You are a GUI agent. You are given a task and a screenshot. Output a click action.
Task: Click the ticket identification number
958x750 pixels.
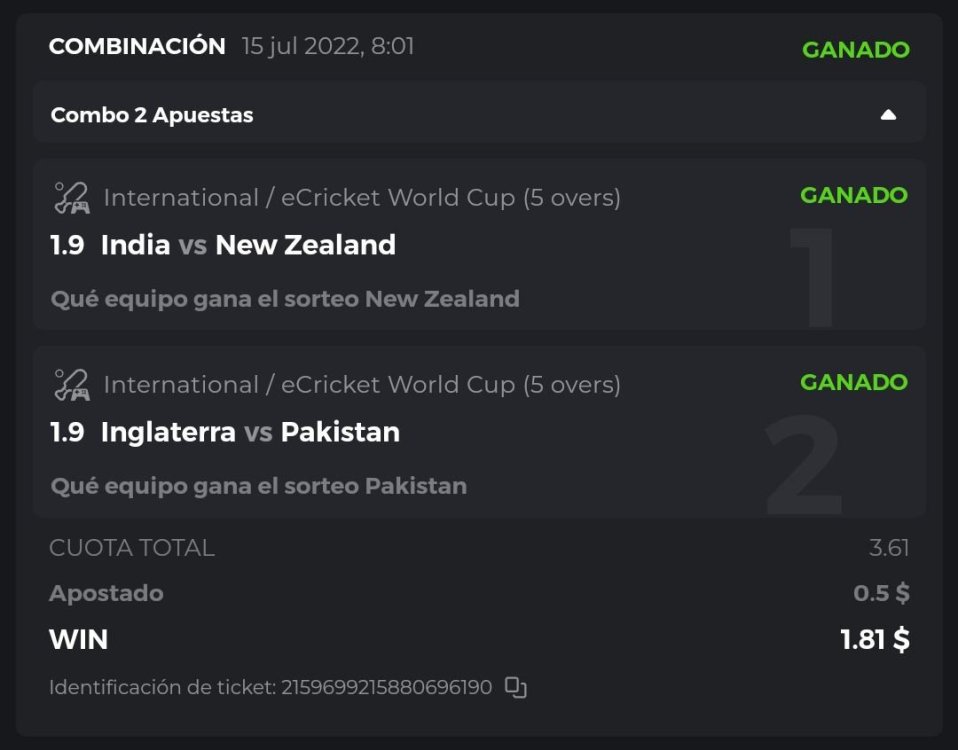(386, 688)
